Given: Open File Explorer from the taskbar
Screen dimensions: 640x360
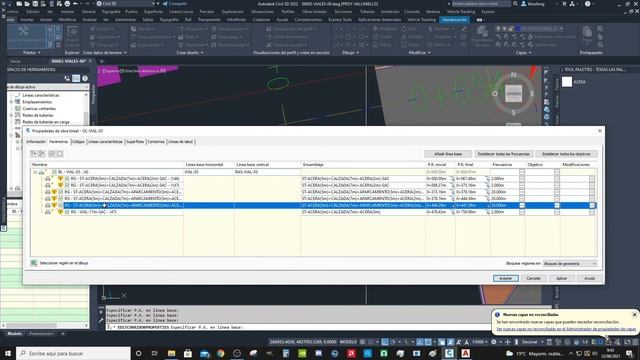Looking at the screenshot, I should click(x=171, y=353).
